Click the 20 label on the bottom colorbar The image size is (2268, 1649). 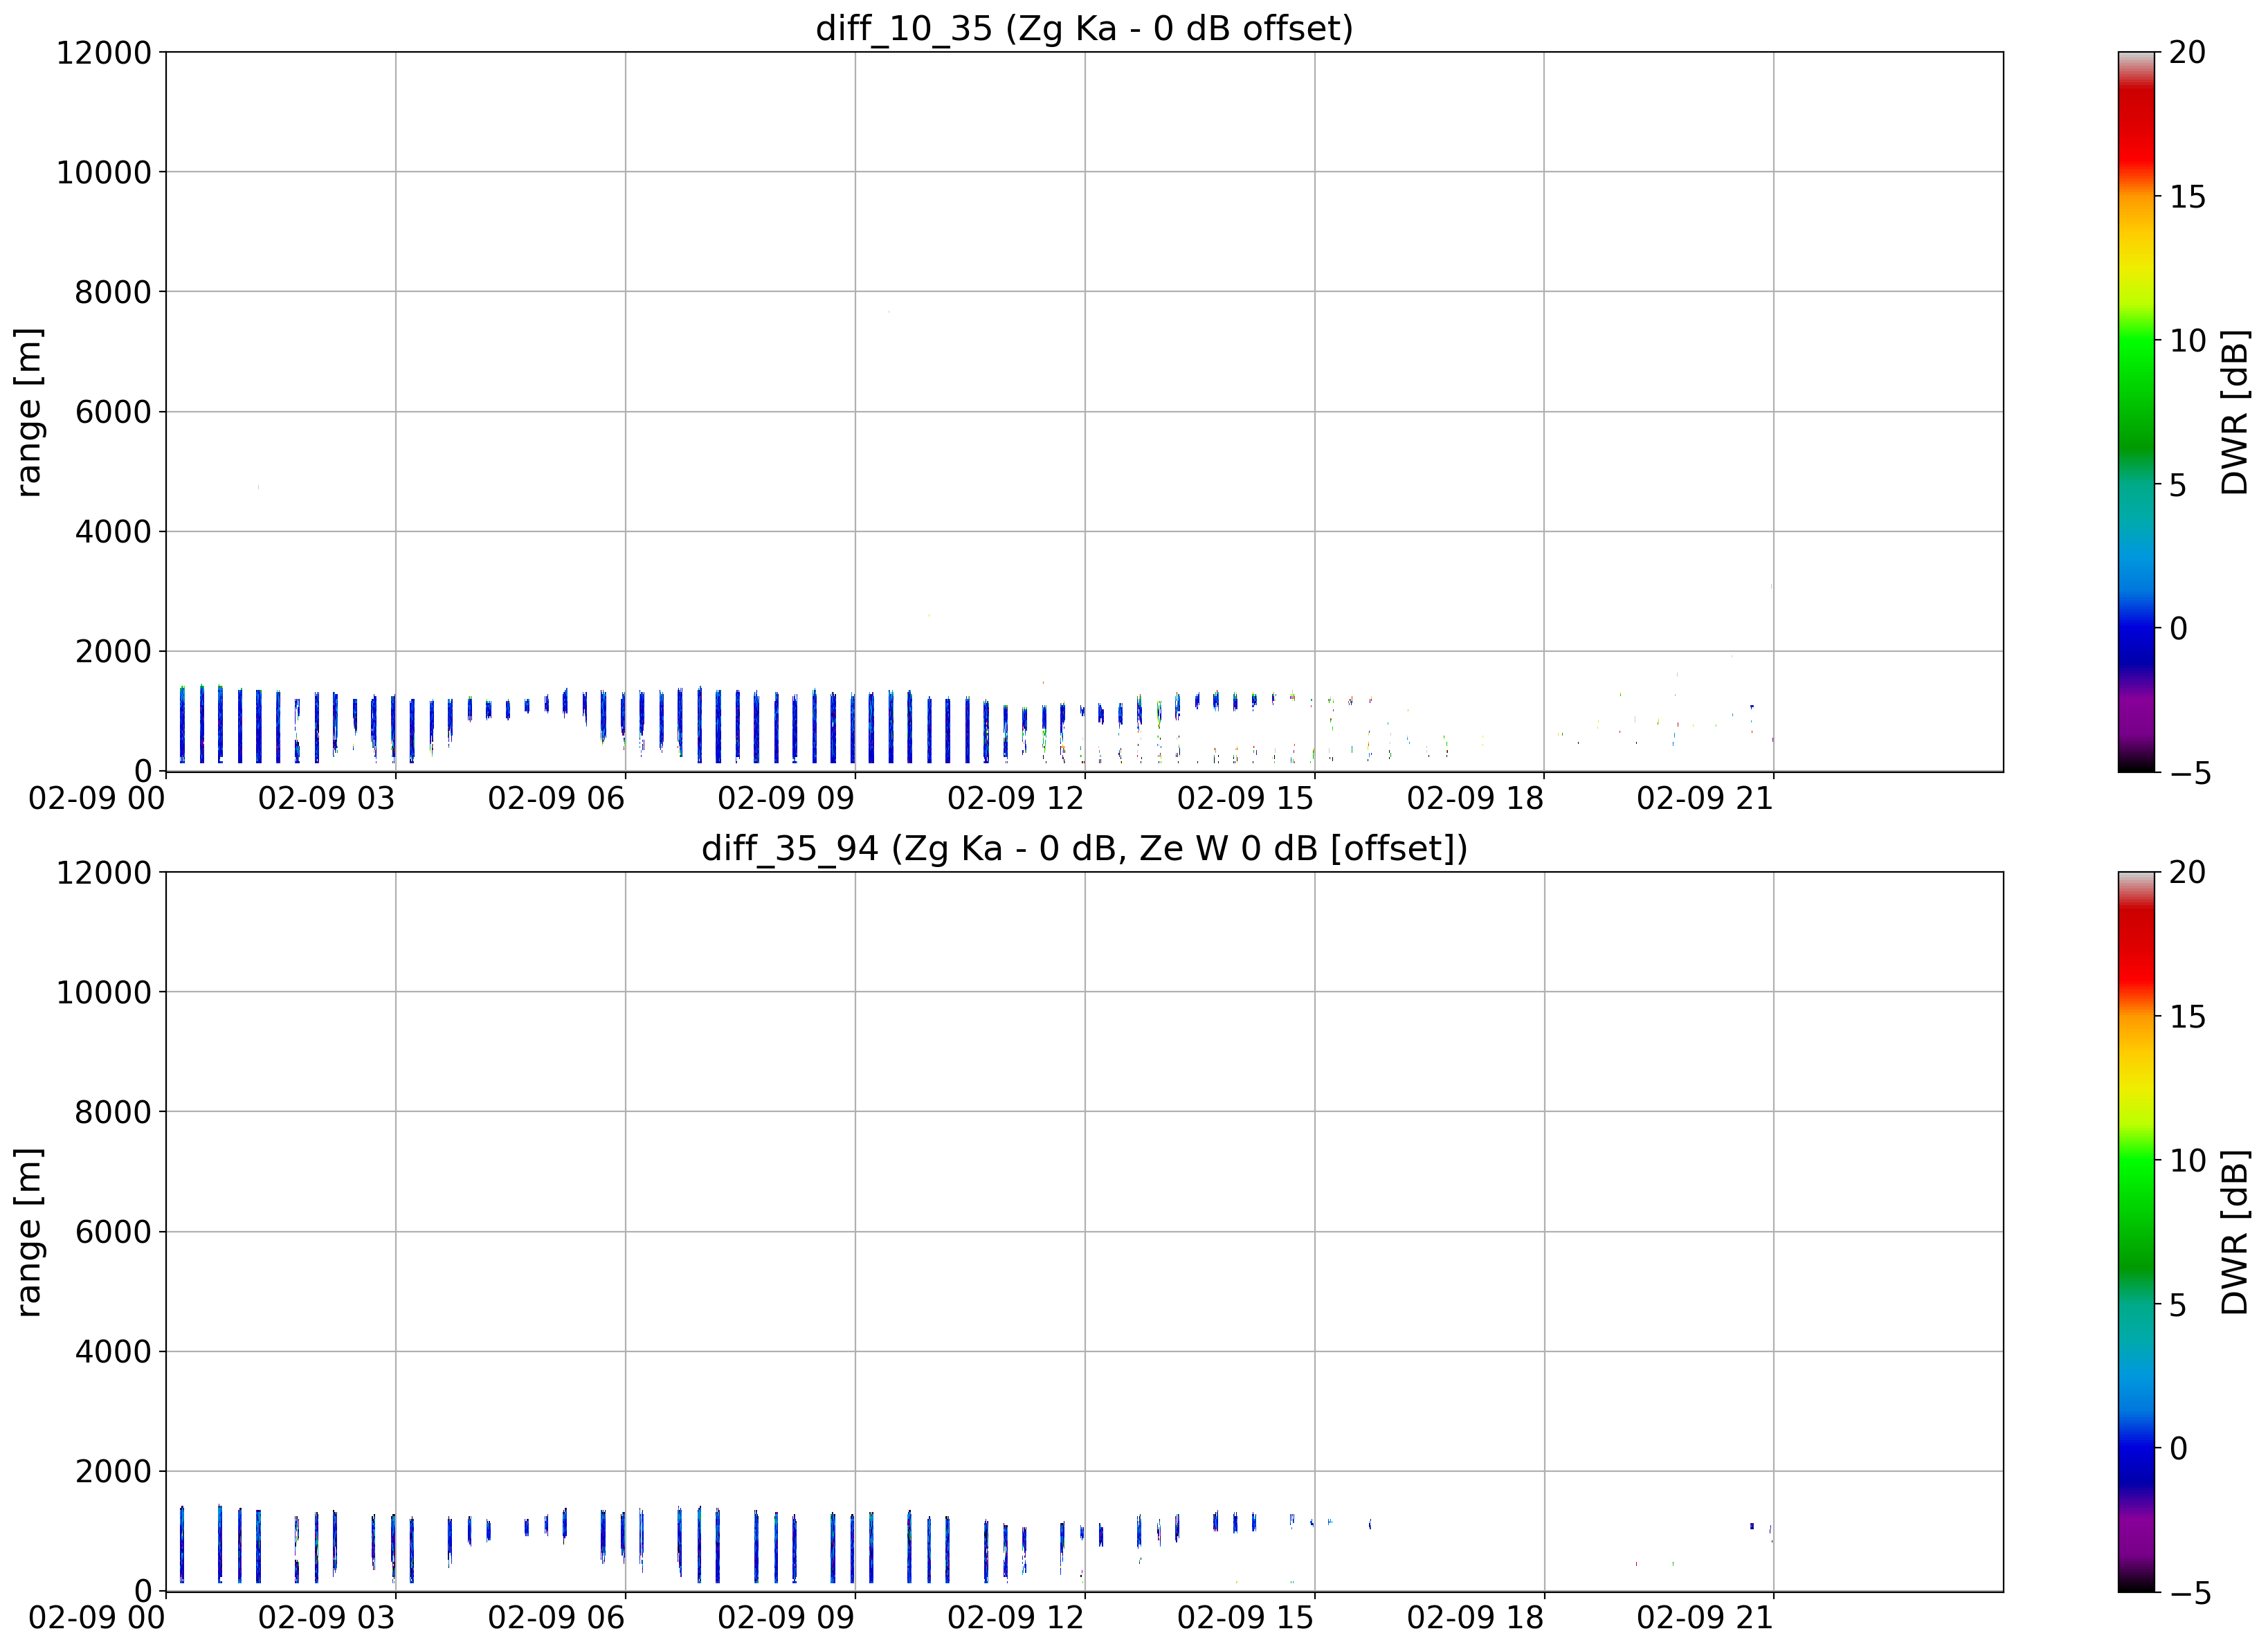click(x=2188, y=872)
